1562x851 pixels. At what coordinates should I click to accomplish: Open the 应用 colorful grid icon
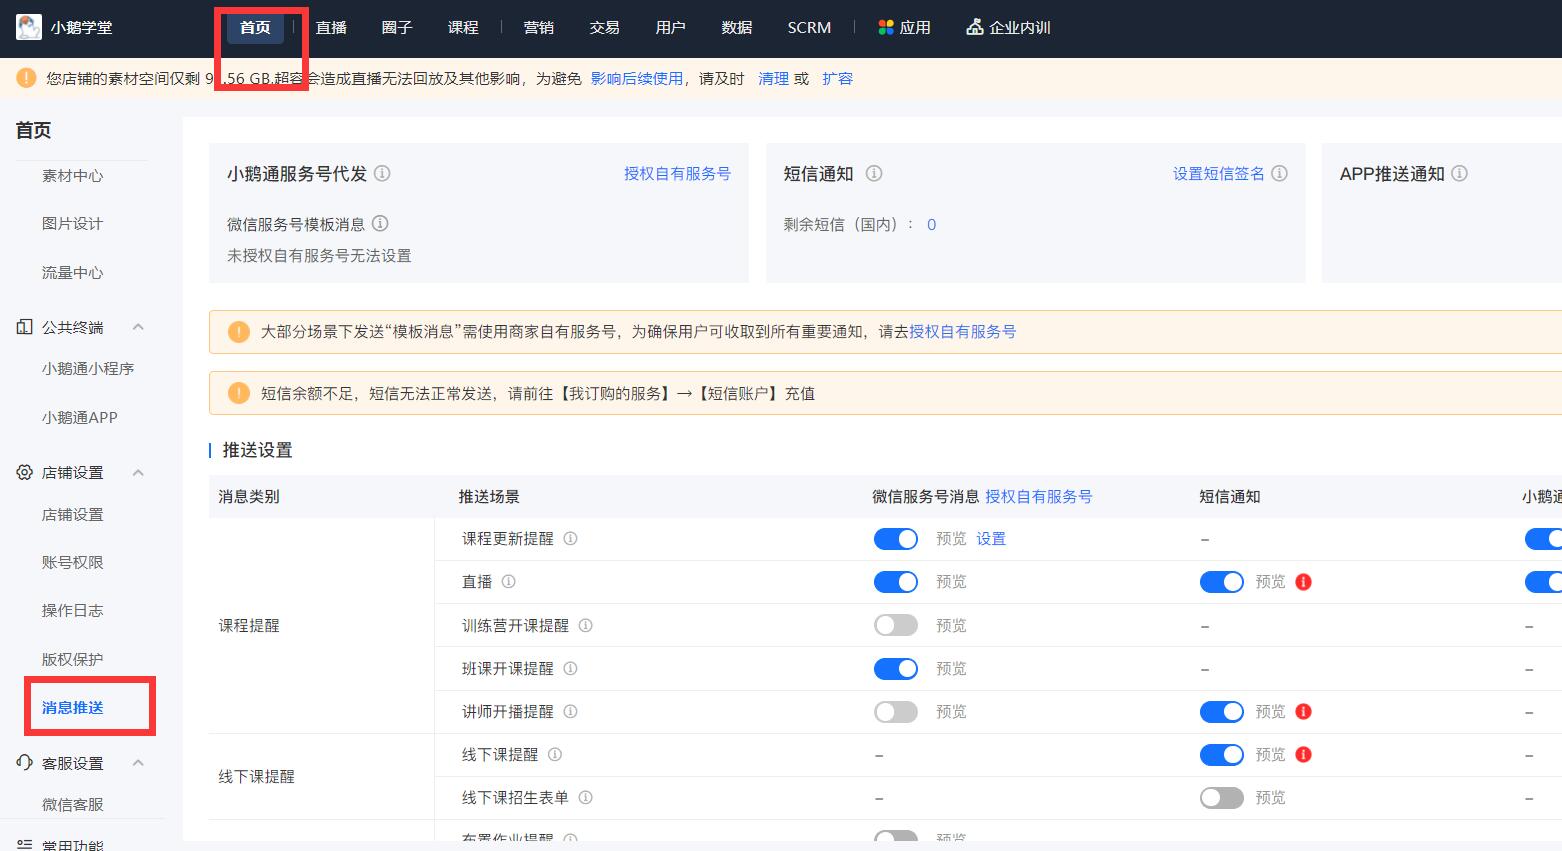pyautogui.click(x=886, y=27)
